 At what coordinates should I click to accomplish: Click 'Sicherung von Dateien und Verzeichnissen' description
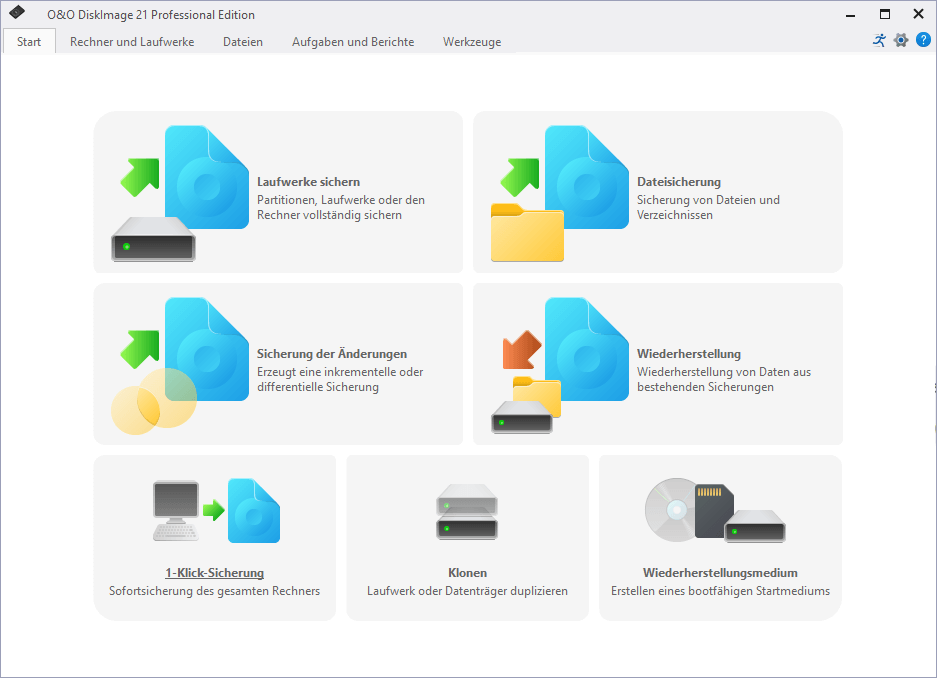pos(708,207)
